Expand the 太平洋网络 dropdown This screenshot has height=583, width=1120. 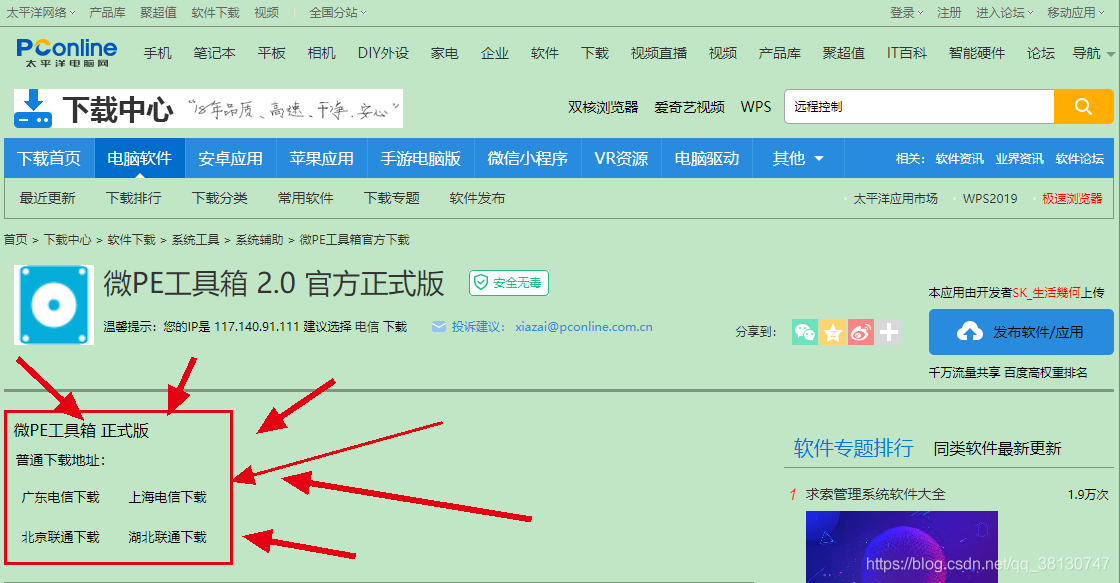pos(41,13)
